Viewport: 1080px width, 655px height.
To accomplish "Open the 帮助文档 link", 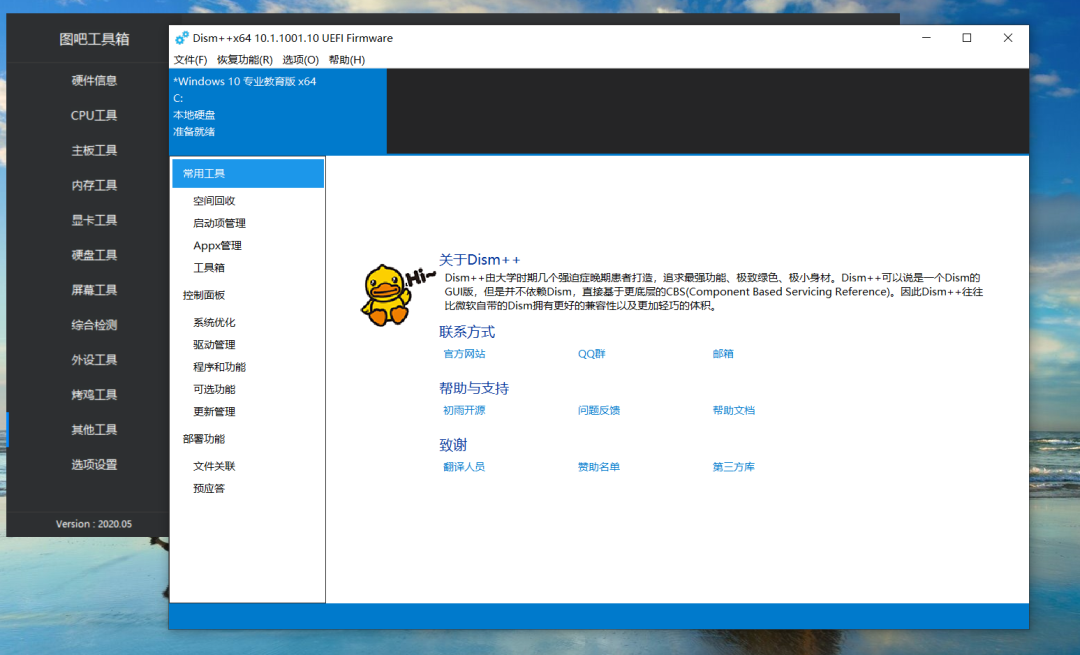I will 734,410.
